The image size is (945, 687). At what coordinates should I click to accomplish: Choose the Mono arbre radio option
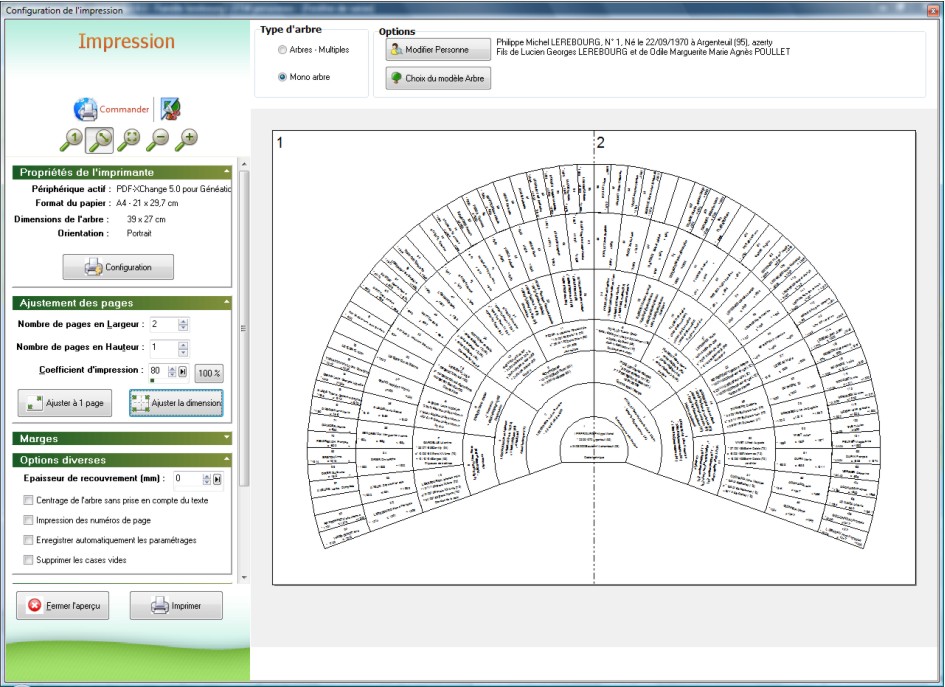(x=283, y=76)
